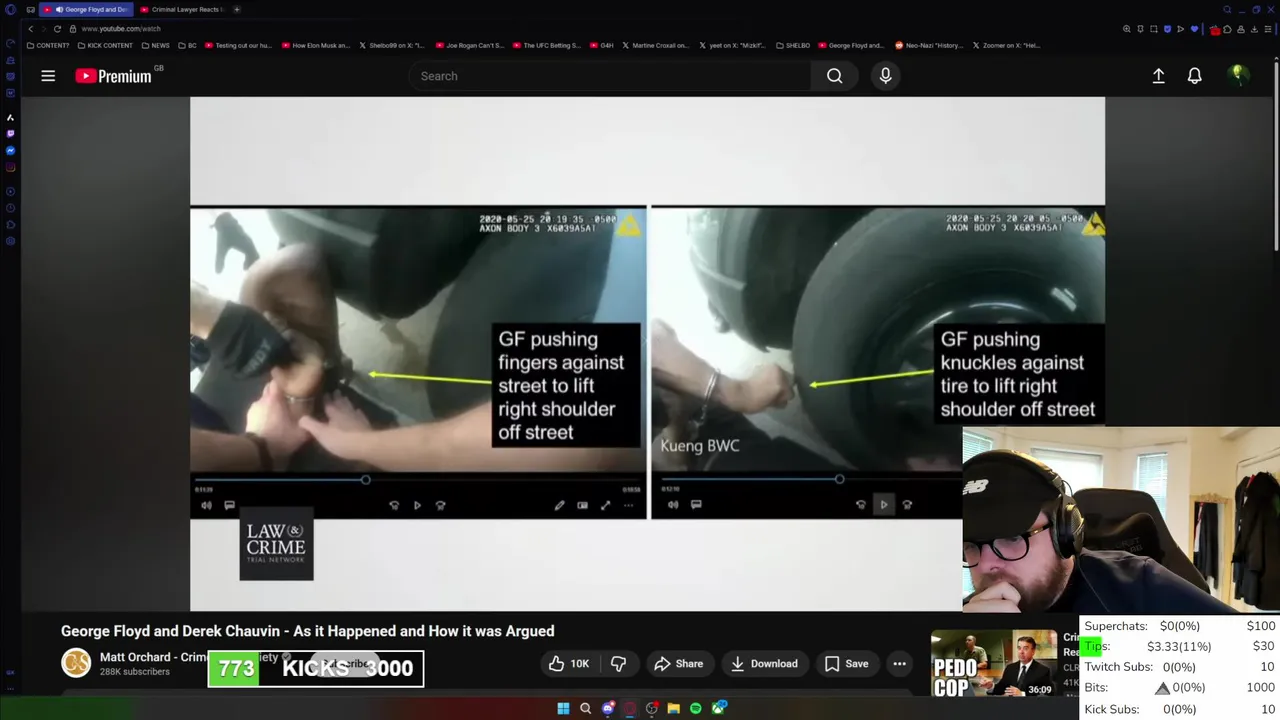The image size is (1280, 720).
Task: Open the NEWS bookmarks folder
Action: [x=156, y=45]
